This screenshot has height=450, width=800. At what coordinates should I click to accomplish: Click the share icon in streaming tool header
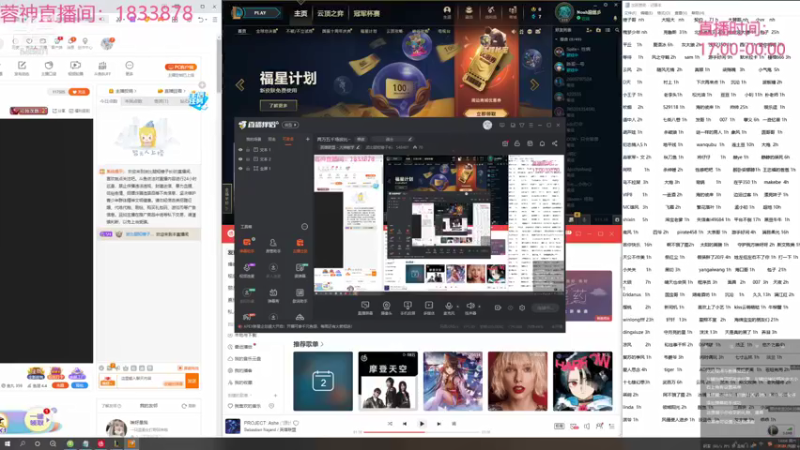tap(554, 144)
